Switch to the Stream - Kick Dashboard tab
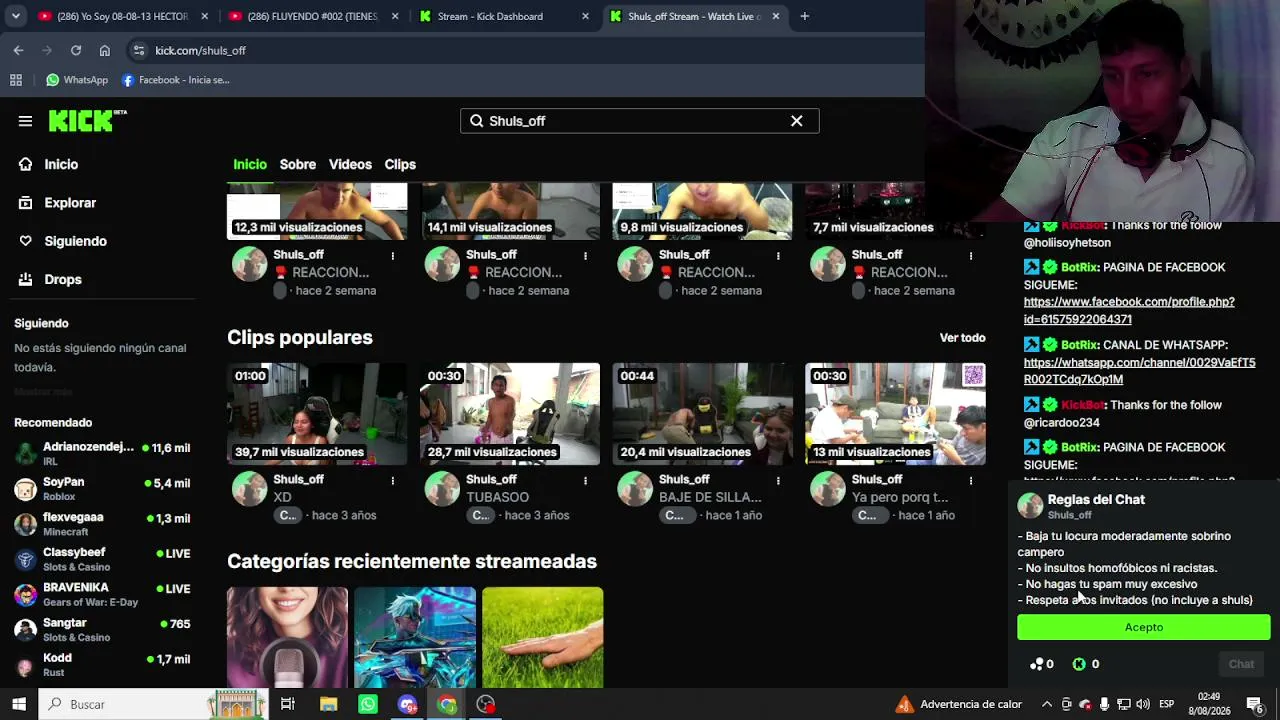 505,16
